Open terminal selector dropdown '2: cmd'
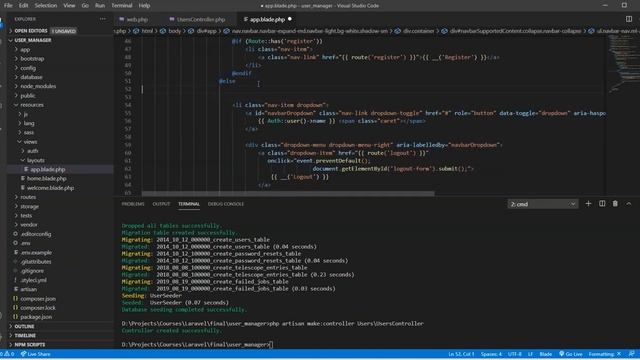The height and width of the screenshot is (360, 640). pyautogui.click(x=543, y=204)
